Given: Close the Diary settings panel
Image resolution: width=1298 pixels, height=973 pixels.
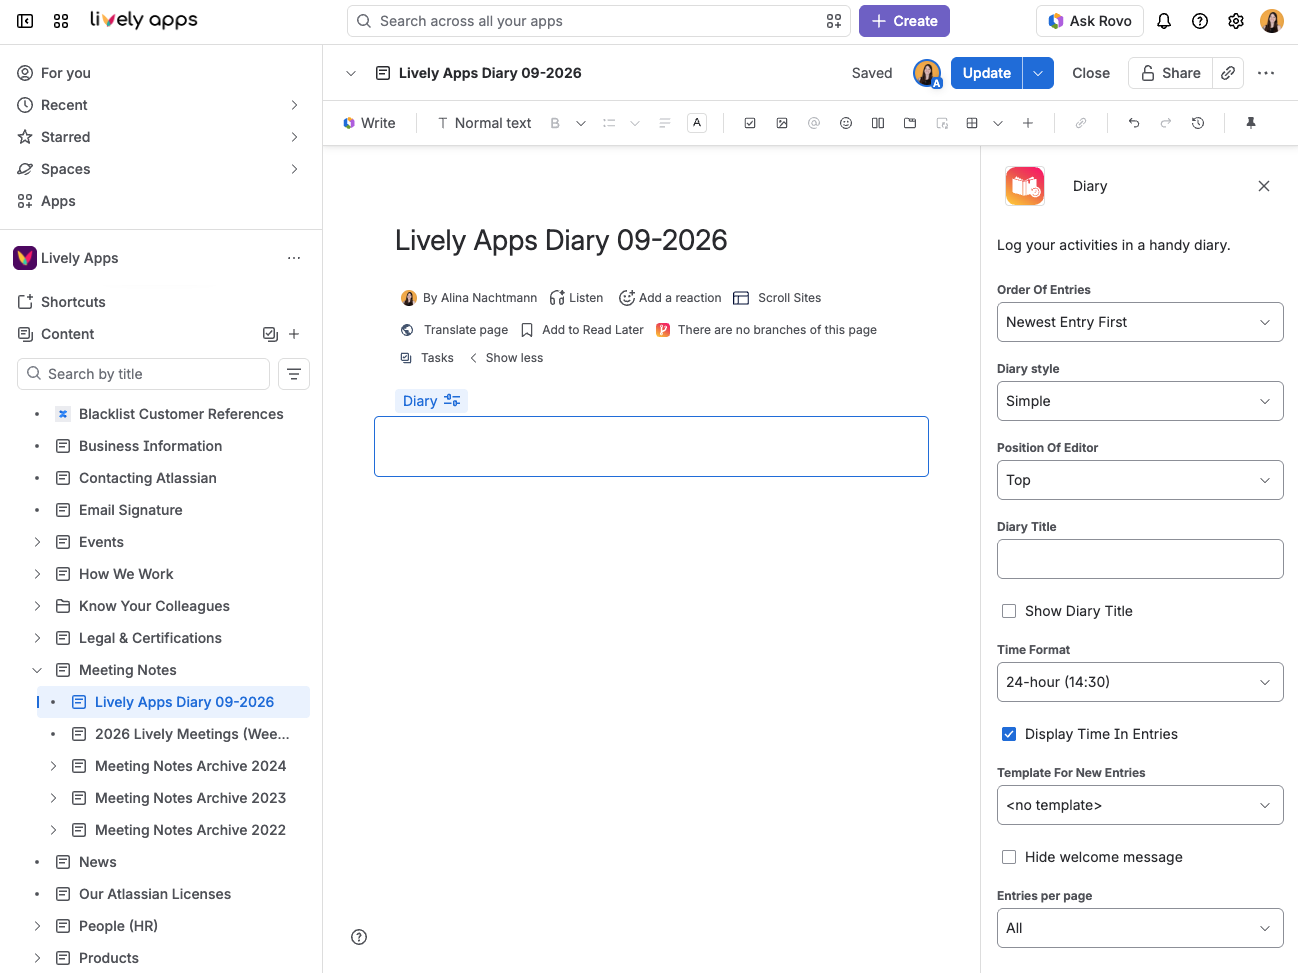Looking at the screenshot, I should click(x=1264, y=186).
